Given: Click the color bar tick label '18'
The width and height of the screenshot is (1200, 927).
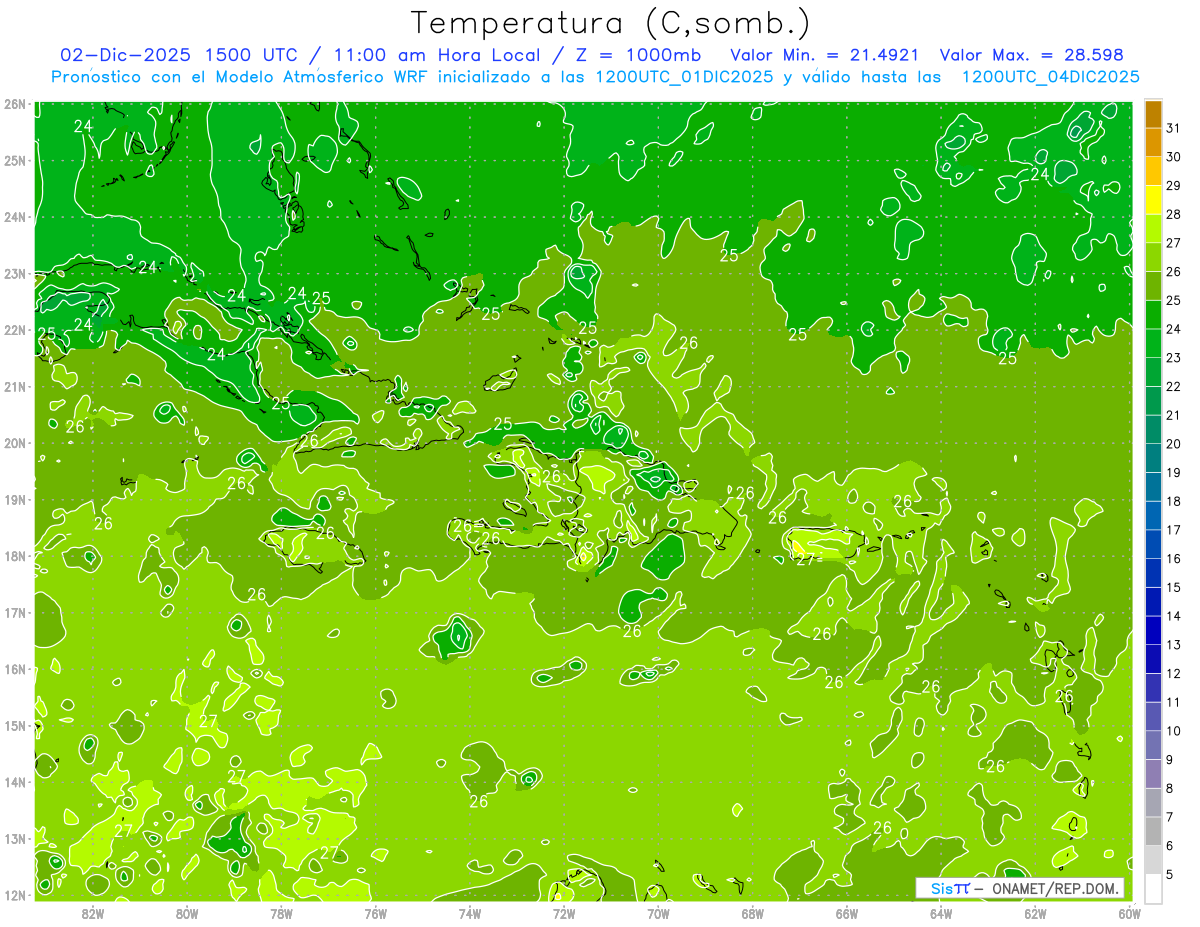Looking at the screenshot, I should click(x=1173, y=501).
